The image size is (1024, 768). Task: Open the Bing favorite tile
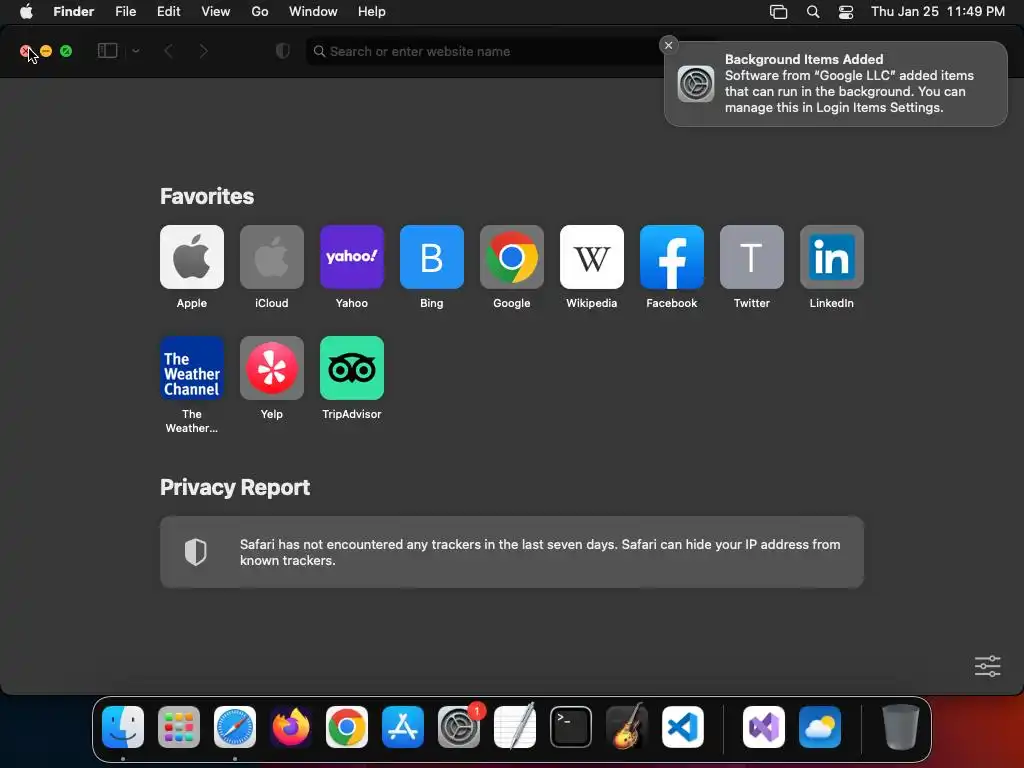pyautogui.click(x=432, y=257)
